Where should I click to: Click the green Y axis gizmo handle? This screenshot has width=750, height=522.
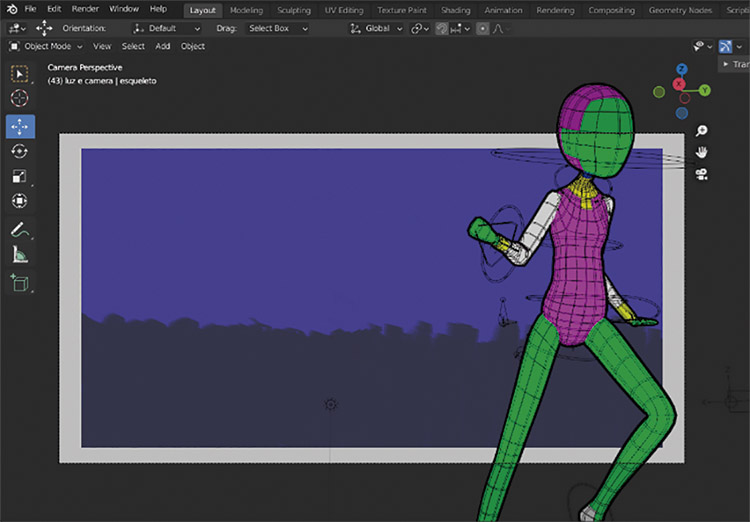click(x=705, y=90)
